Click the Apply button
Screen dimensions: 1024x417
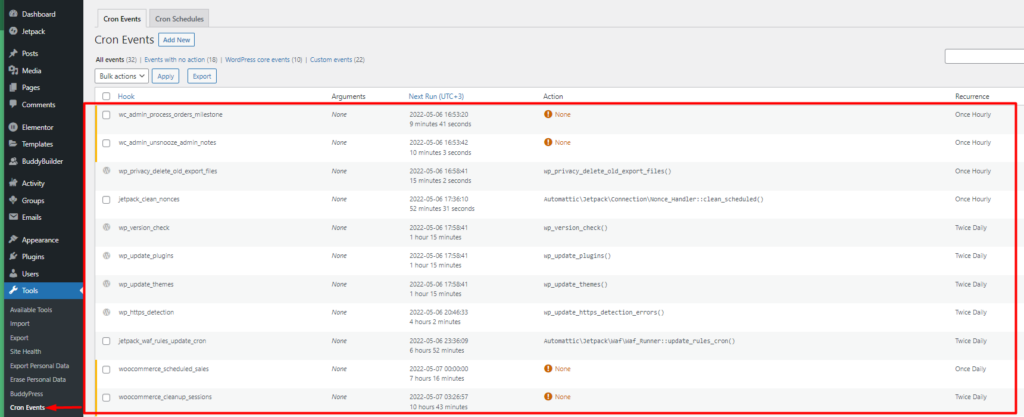click(x=166, y=76)
